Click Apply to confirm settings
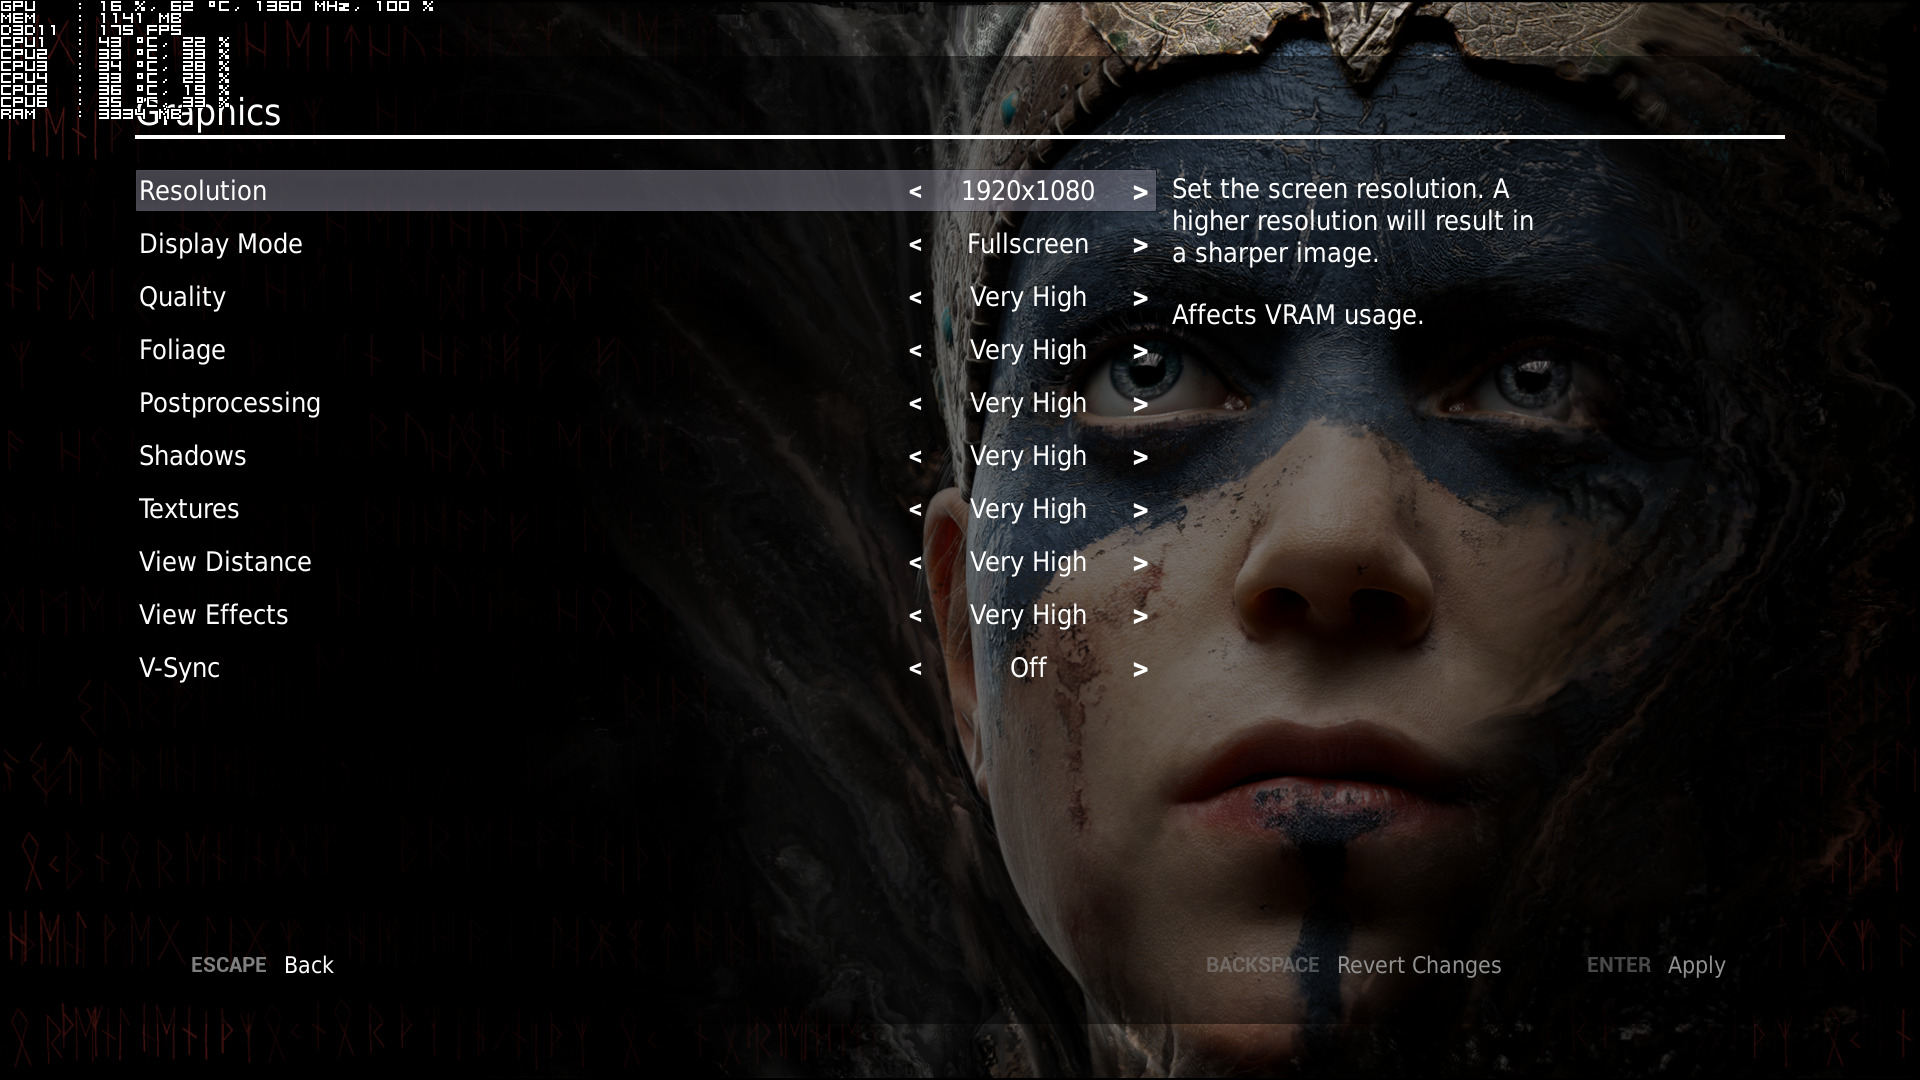Screen dimensions: 1920x1080 pyautogui.click(x=1696, y=965)
